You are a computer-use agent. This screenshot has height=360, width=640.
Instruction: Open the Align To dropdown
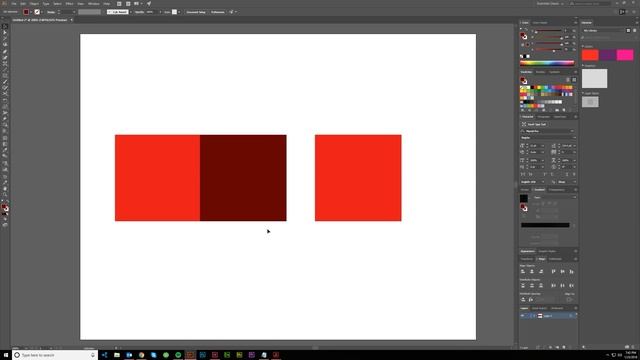(x=569, y=300)
